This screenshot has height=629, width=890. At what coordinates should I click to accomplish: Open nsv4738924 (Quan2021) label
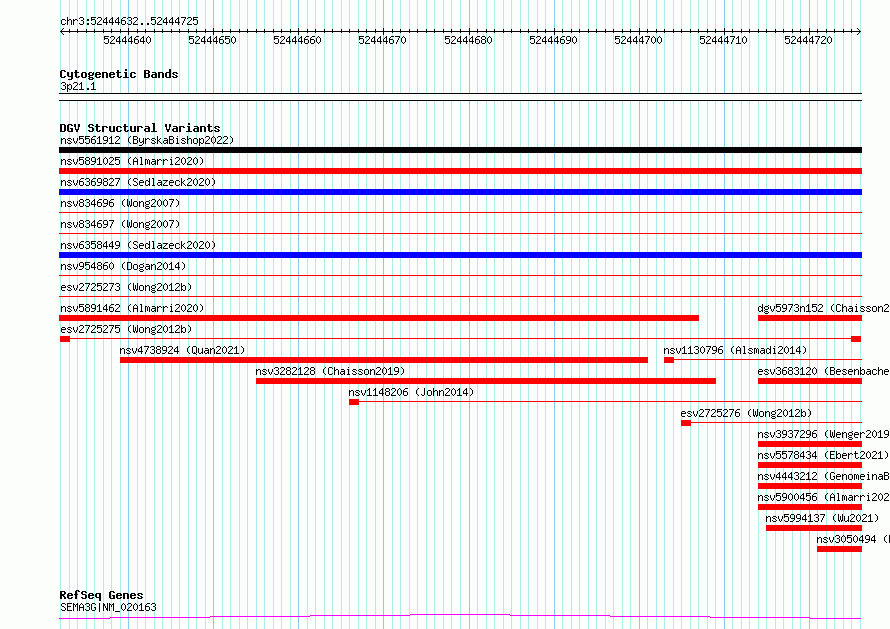(x=182, y=350)
